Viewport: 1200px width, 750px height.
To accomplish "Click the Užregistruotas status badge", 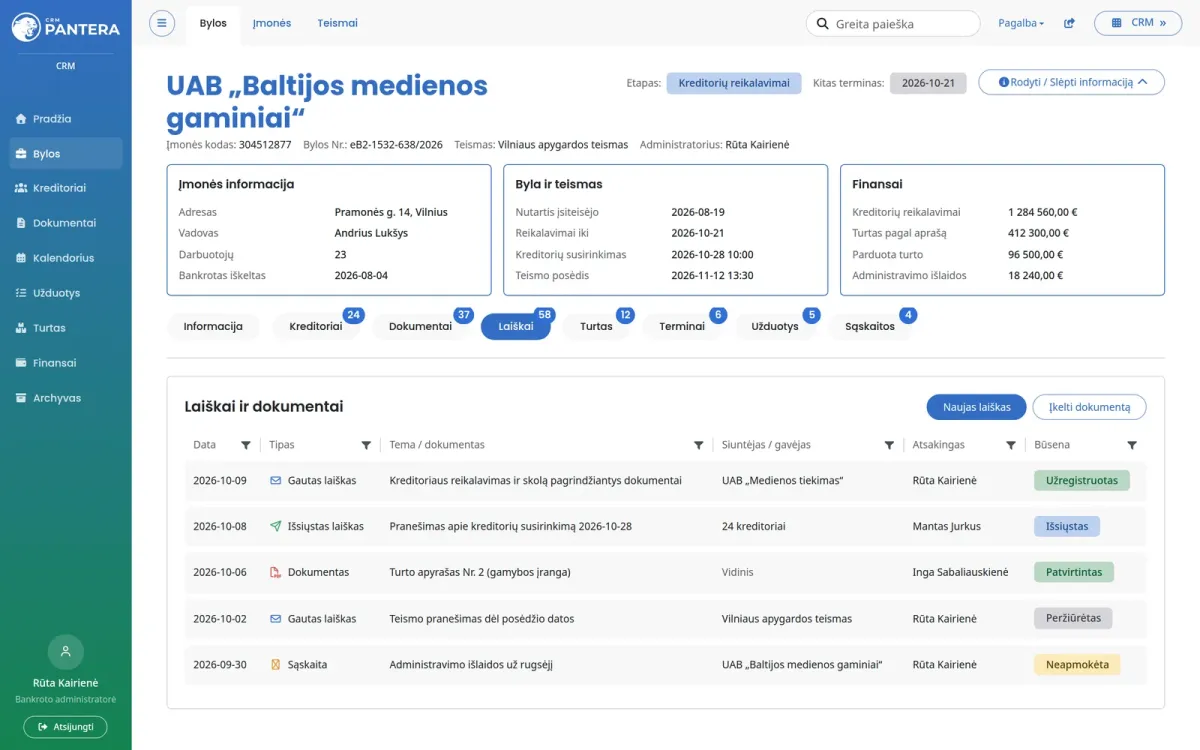I will pyautogui.click(x=1082, y=481).
